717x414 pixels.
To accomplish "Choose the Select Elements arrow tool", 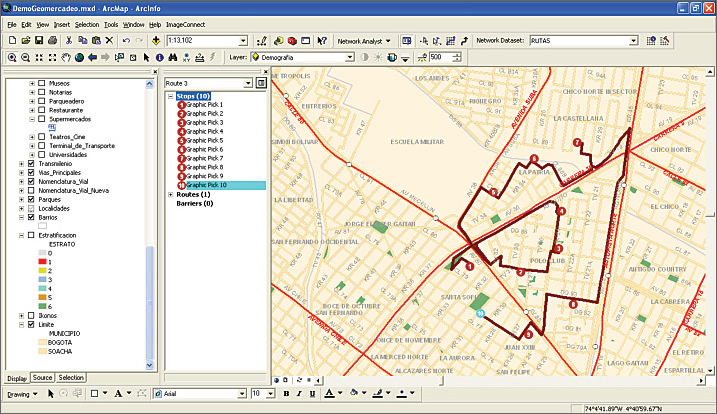I will click(x=146, y=57).
